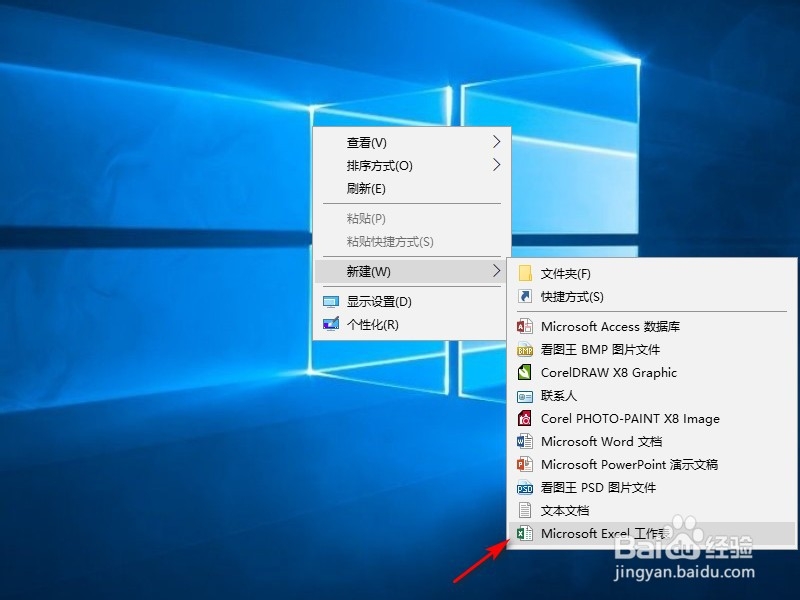Create new Microsoft PowerPoint 演示文稿

652,464
